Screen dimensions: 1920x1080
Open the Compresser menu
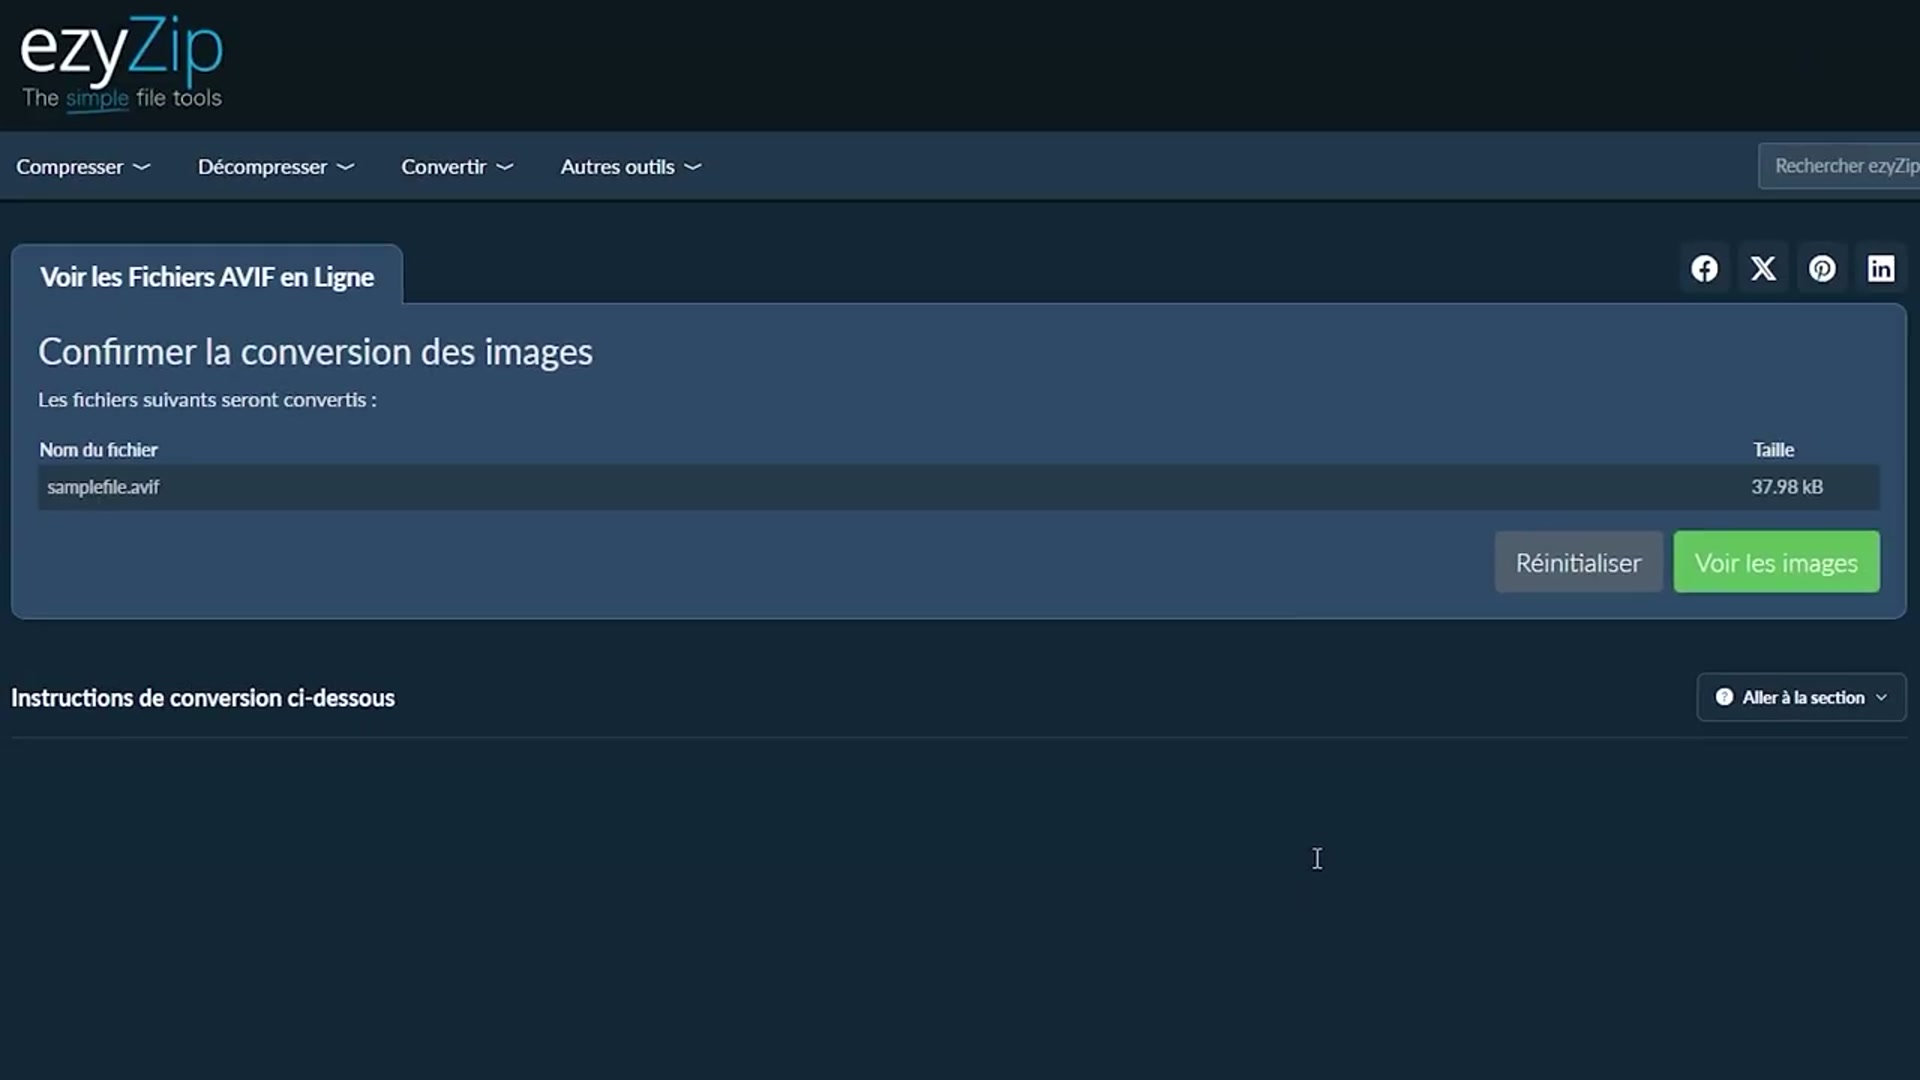pyautogui.click(x=83, y=167)
